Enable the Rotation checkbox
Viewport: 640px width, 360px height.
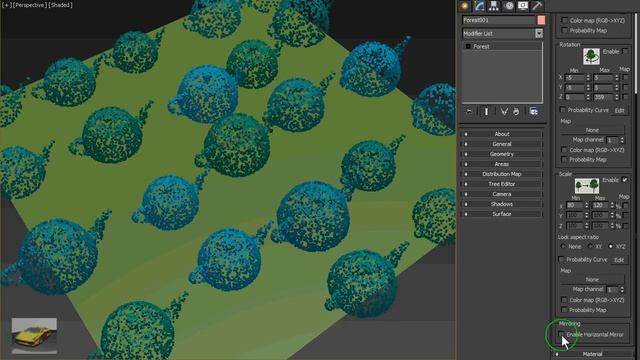point(625,51)
